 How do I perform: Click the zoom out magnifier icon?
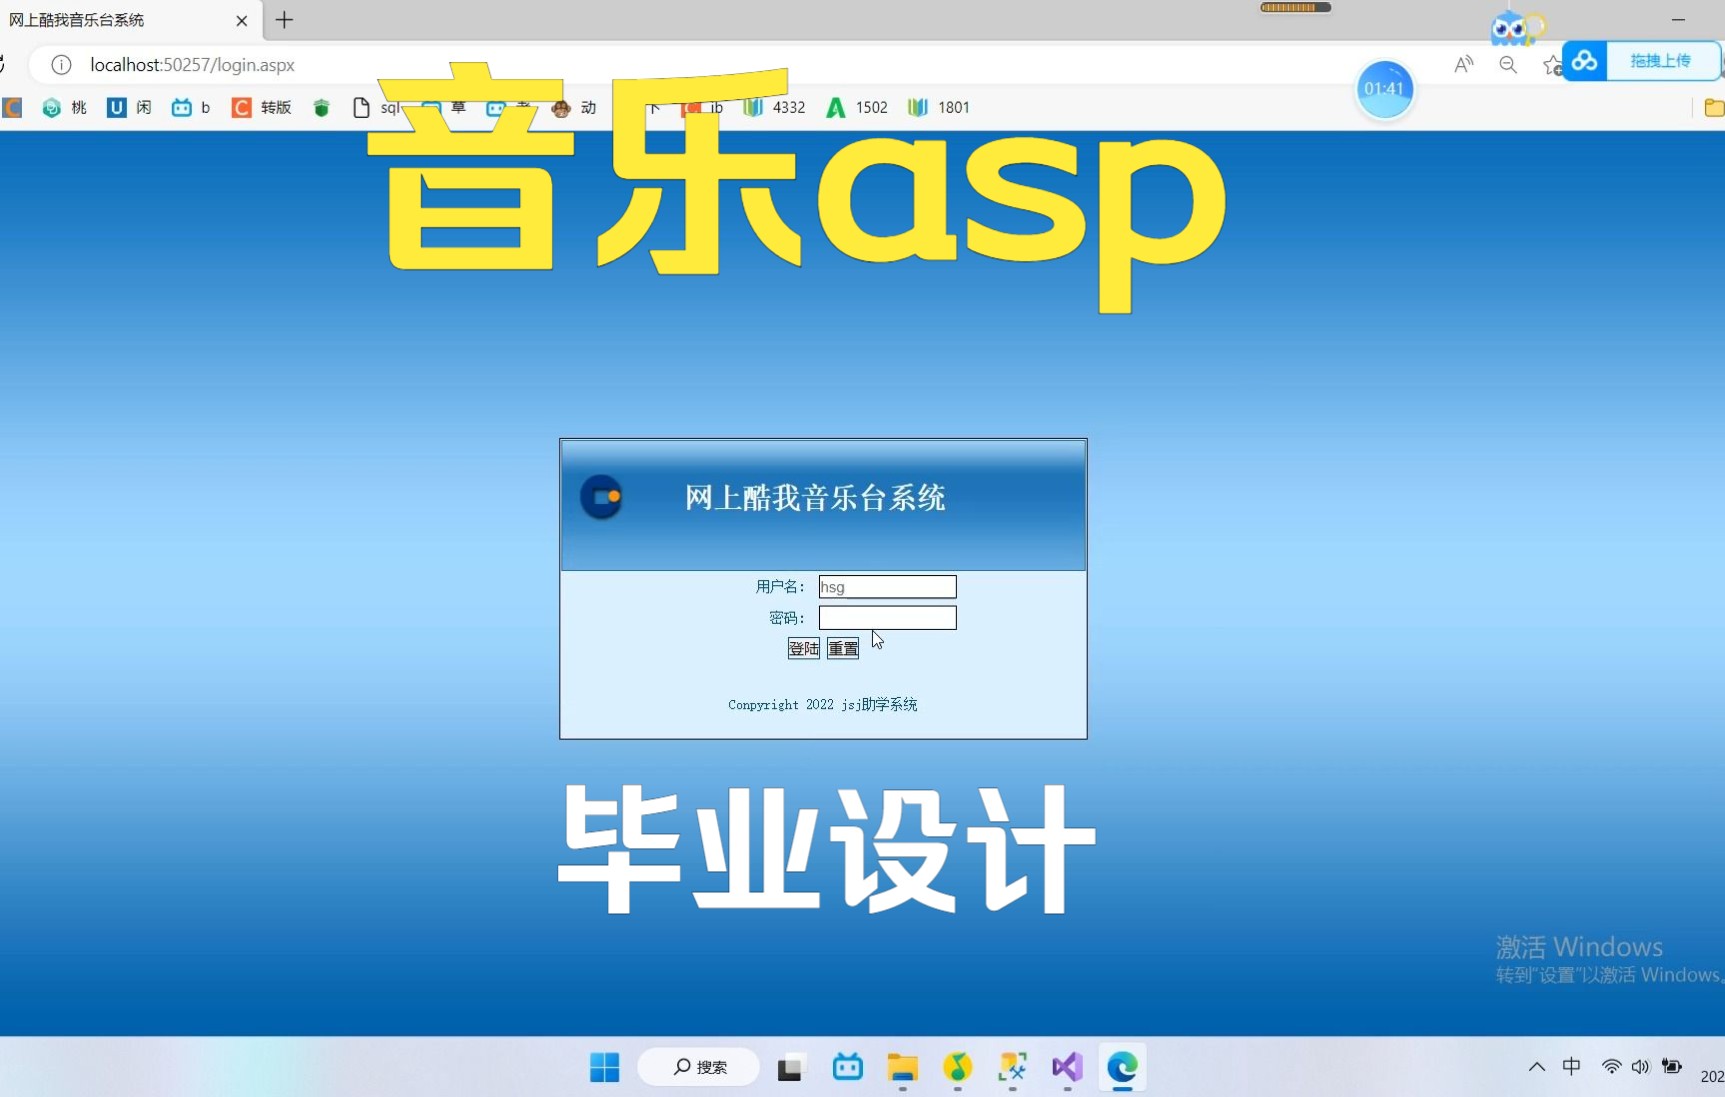(1508, 65)
